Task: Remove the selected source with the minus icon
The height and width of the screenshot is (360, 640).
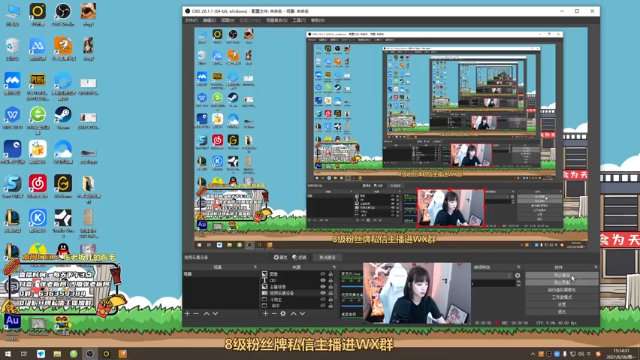Action: coord(274,313)
